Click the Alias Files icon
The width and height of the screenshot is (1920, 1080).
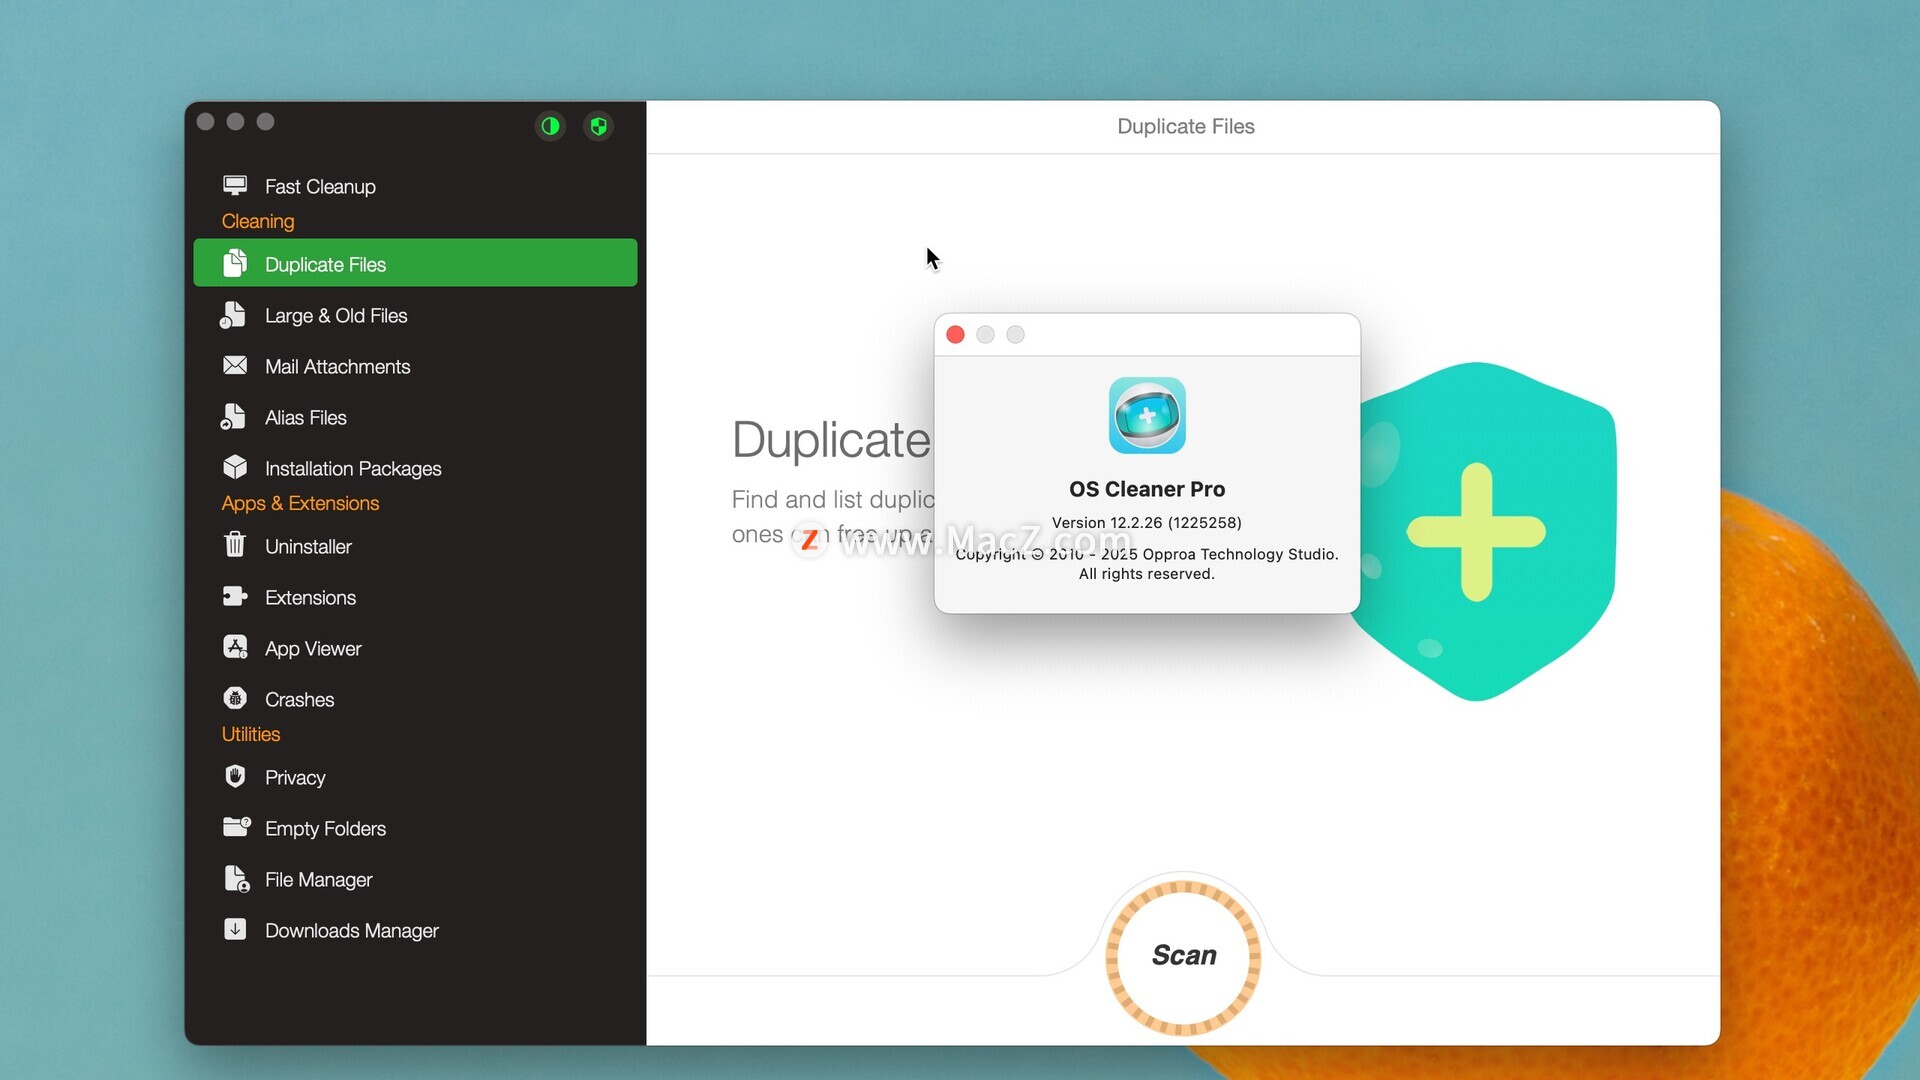pos(233,417)
